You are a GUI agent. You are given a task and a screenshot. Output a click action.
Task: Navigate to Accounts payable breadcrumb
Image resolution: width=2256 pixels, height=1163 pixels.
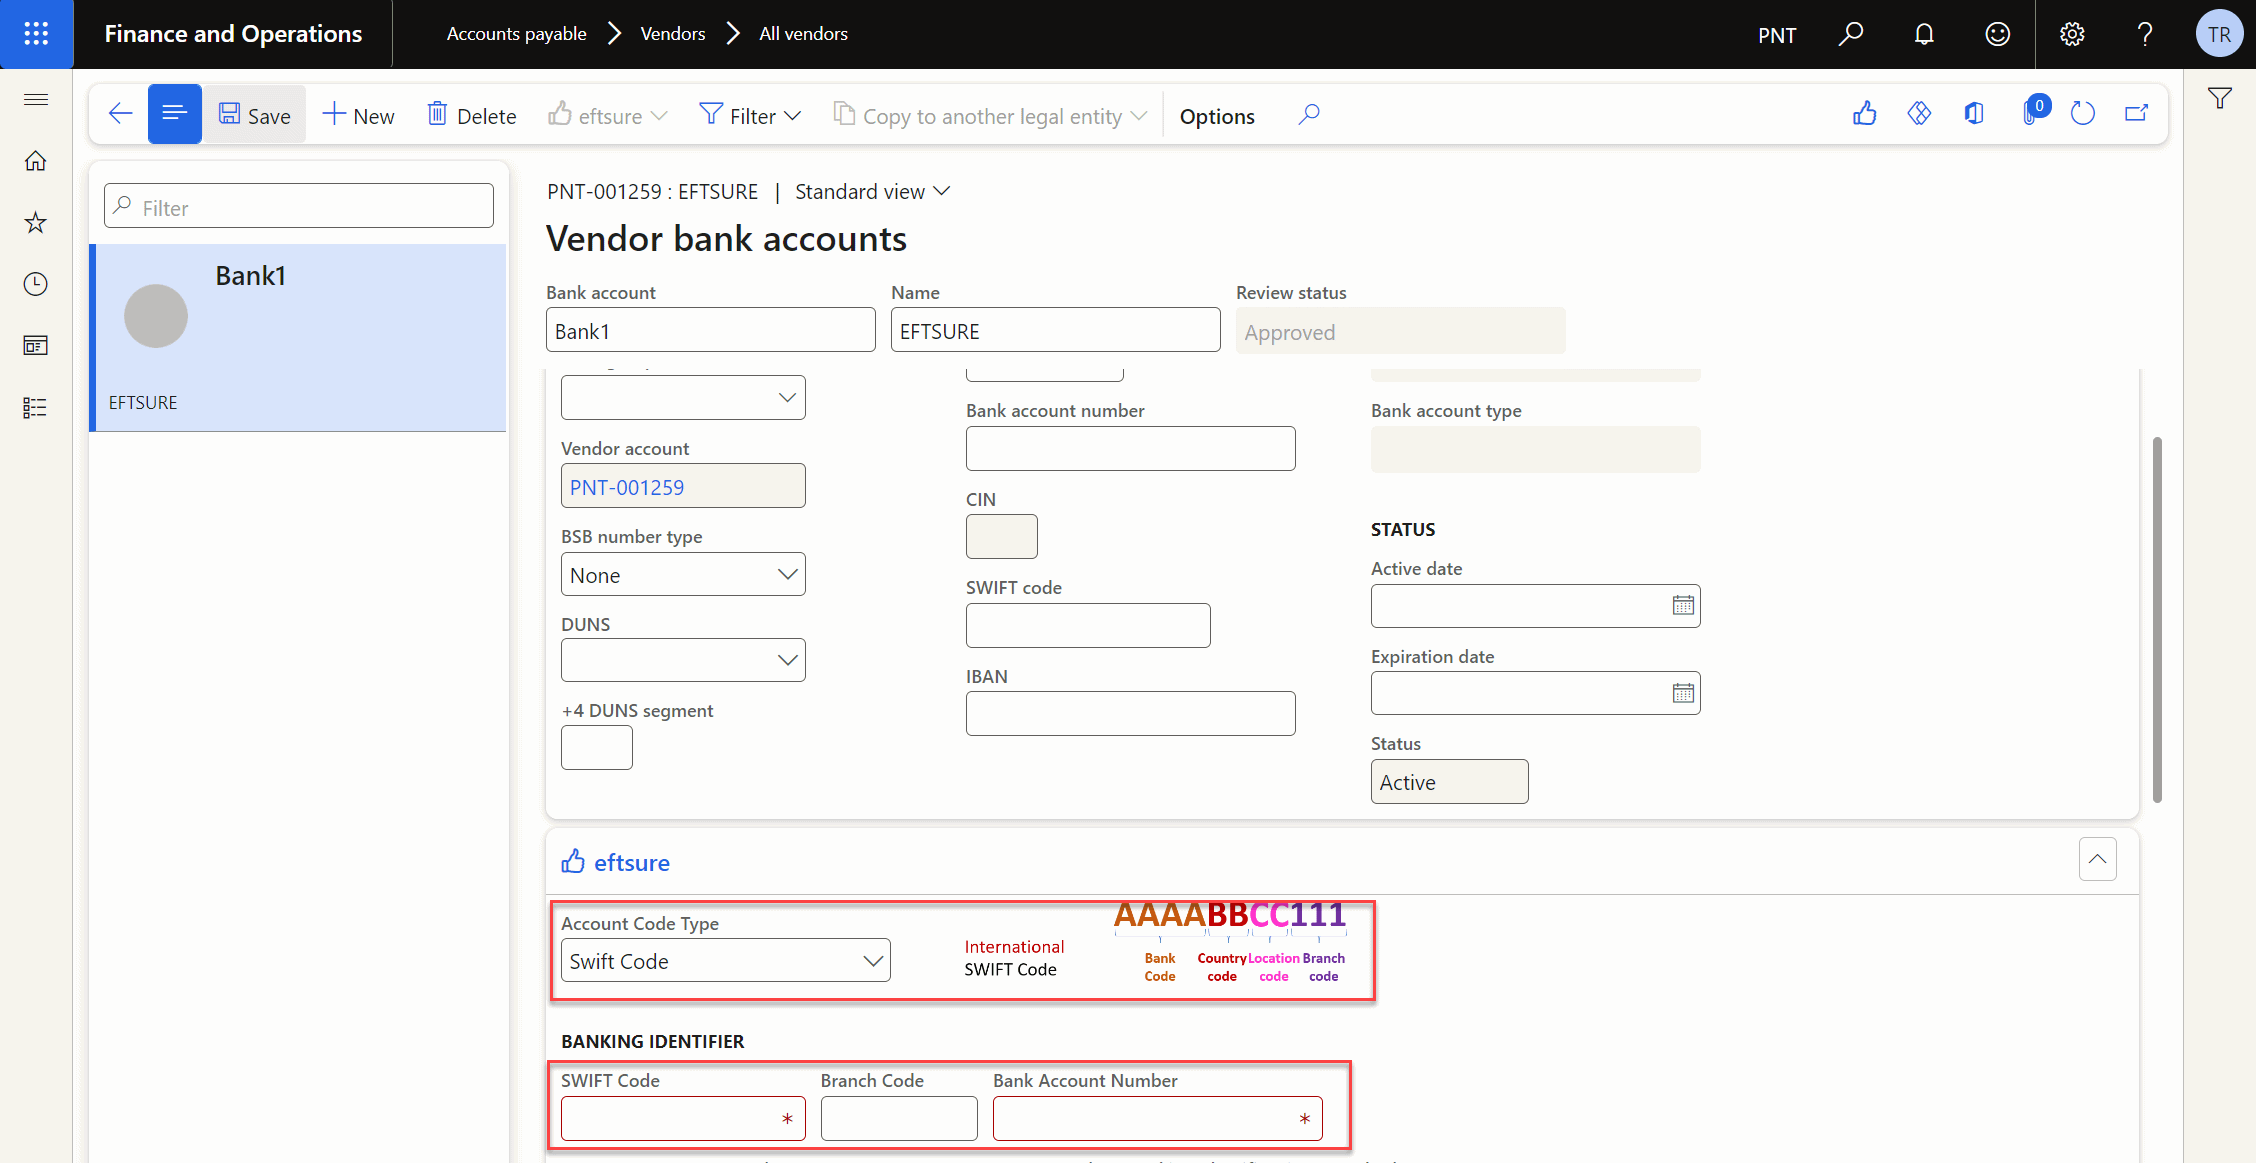(x=516, y=34)
